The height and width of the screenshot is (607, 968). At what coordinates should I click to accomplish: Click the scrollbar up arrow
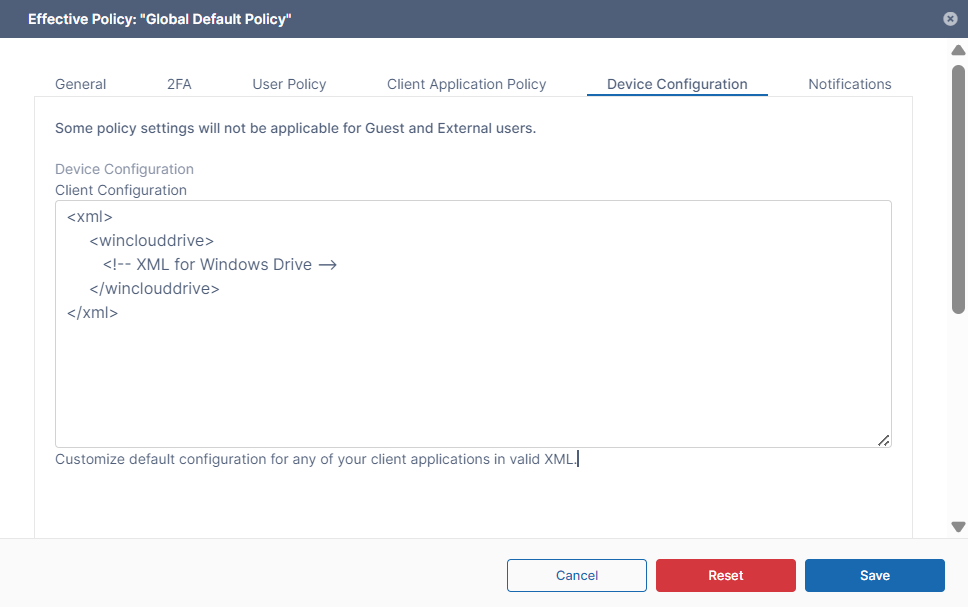[957, 50]
